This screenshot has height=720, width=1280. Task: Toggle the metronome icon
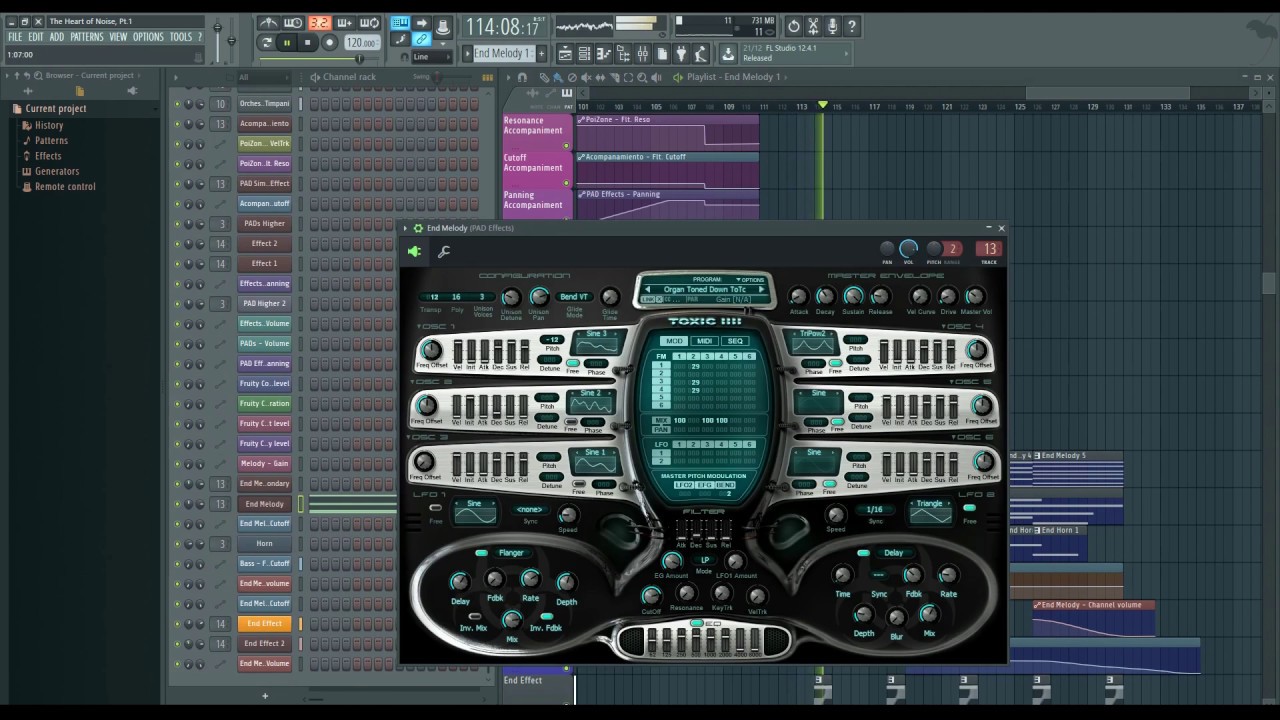tap(269, 23)
